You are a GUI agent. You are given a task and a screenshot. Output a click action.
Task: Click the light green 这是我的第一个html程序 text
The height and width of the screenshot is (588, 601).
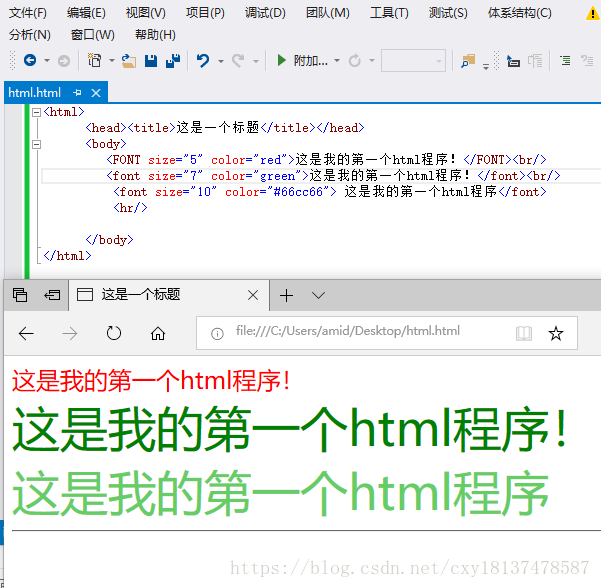281,494
